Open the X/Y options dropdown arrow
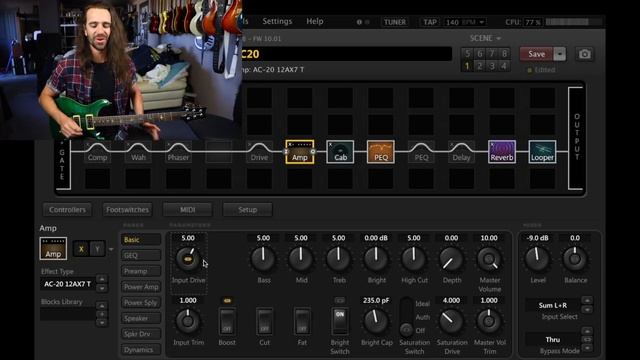Image resolution: width=640 pixels, height=360 pixels. click(x=111, y=249)
